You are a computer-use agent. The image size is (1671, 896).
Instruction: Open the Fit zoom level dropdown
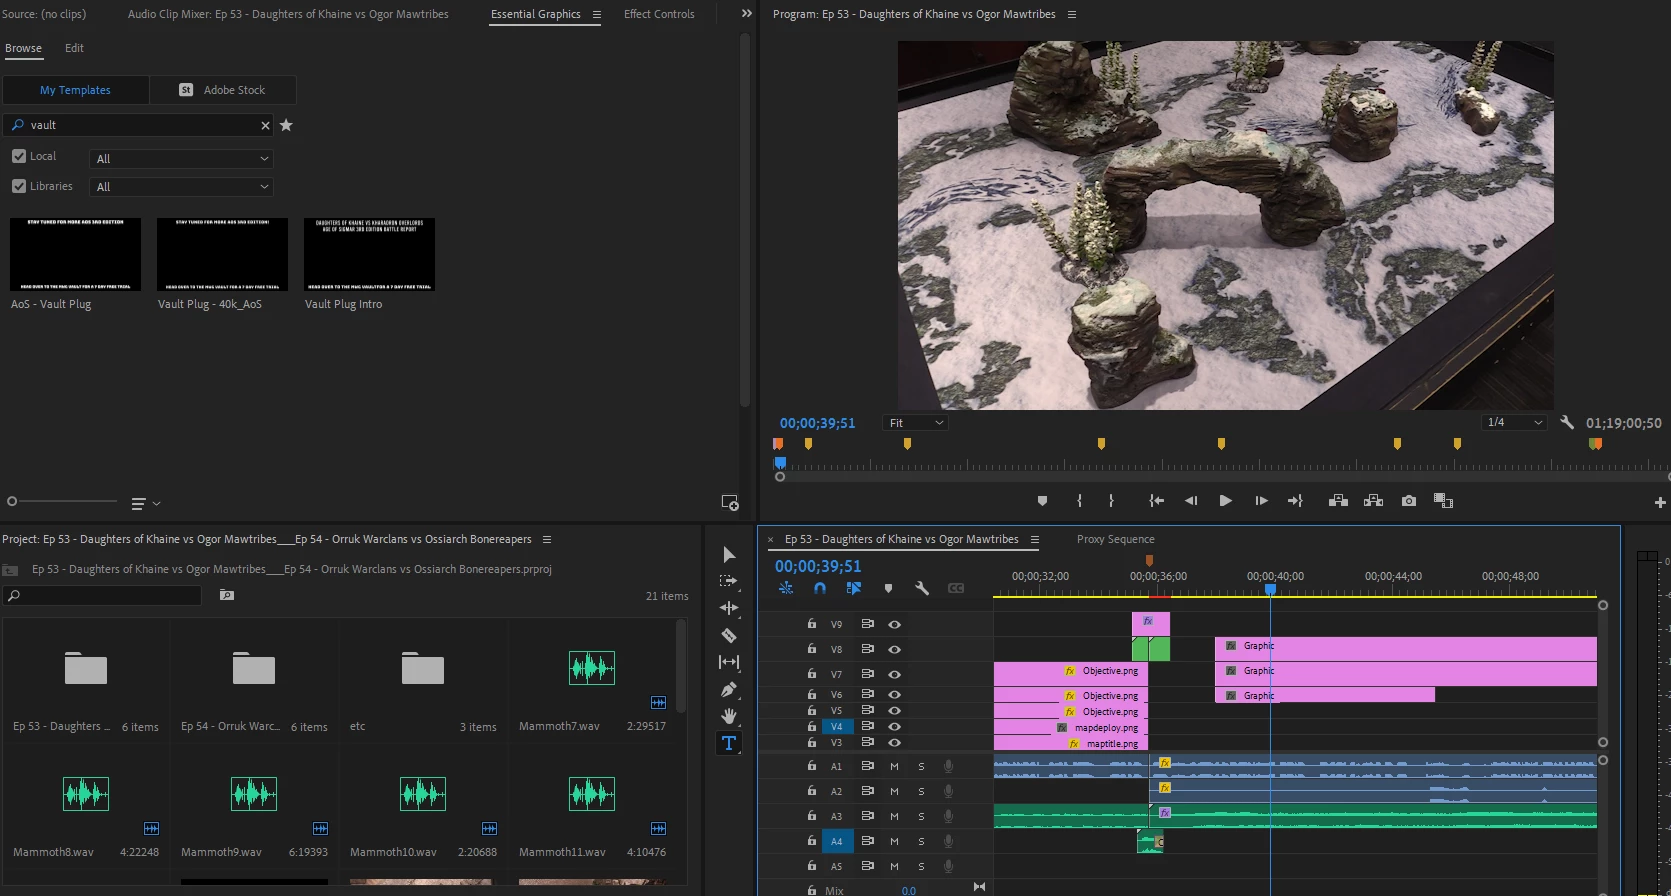click(x=915, y=423)
